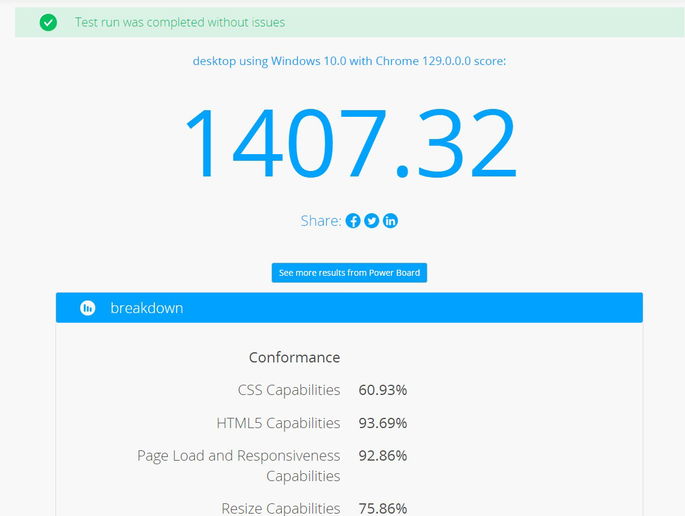This screenshot has width=685, height=516.
Task: Collapse the breakdown panel header
Action: pos(349,308)
